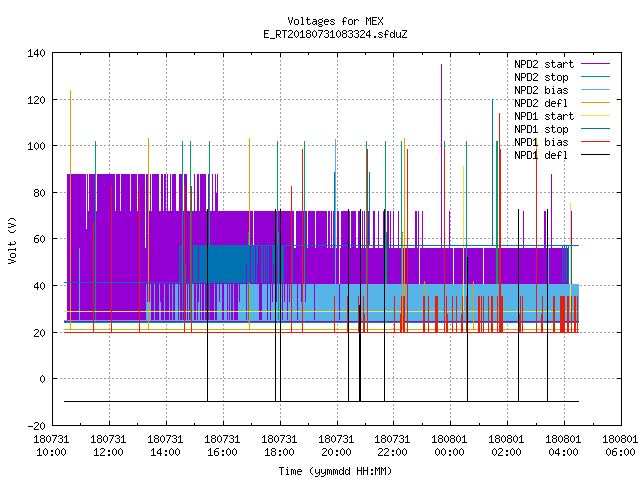Click the 40 y-axis tick label
This screenshot has width=640, height=480.
point(40,286)
